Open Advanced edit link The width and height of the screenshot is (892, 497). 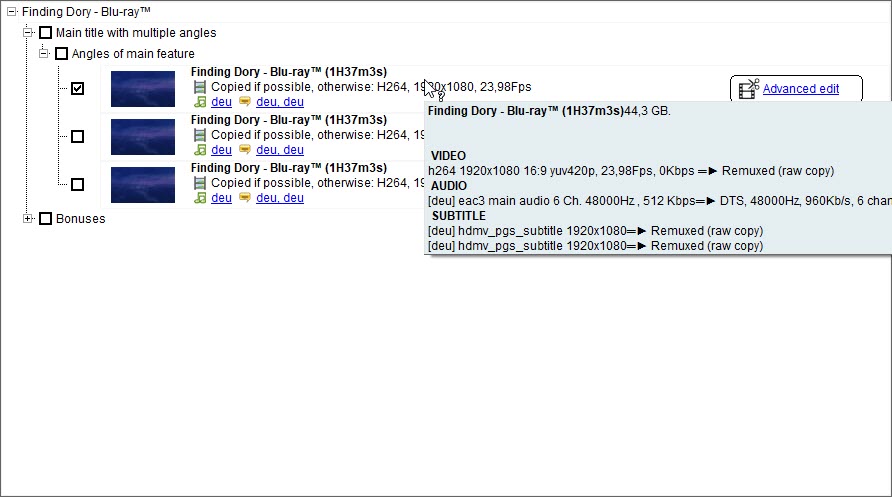coord(800,89)
